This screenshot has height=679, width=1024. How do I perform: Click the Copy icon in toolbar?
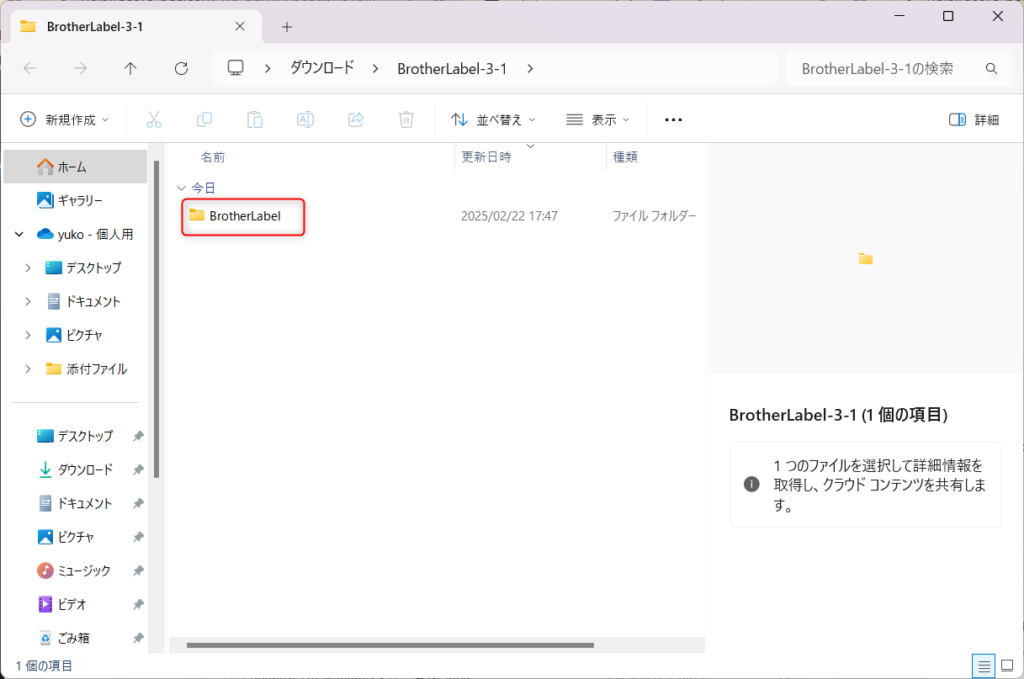click(204, 119)
